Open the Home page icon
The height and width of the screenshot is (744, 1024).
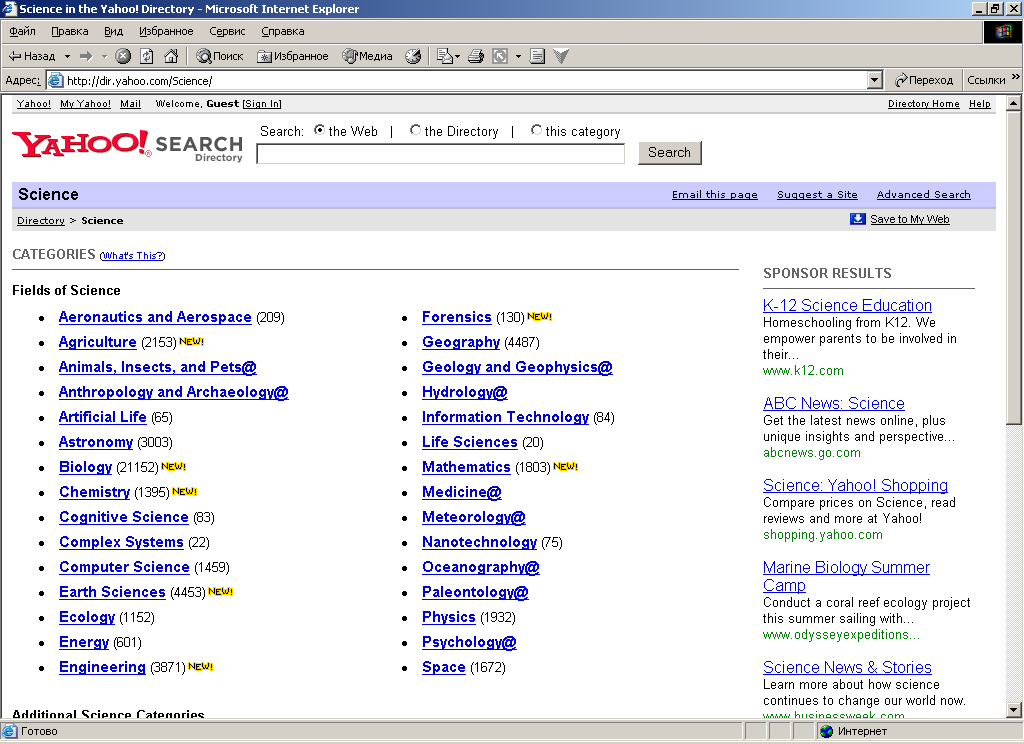click(171, 56)
